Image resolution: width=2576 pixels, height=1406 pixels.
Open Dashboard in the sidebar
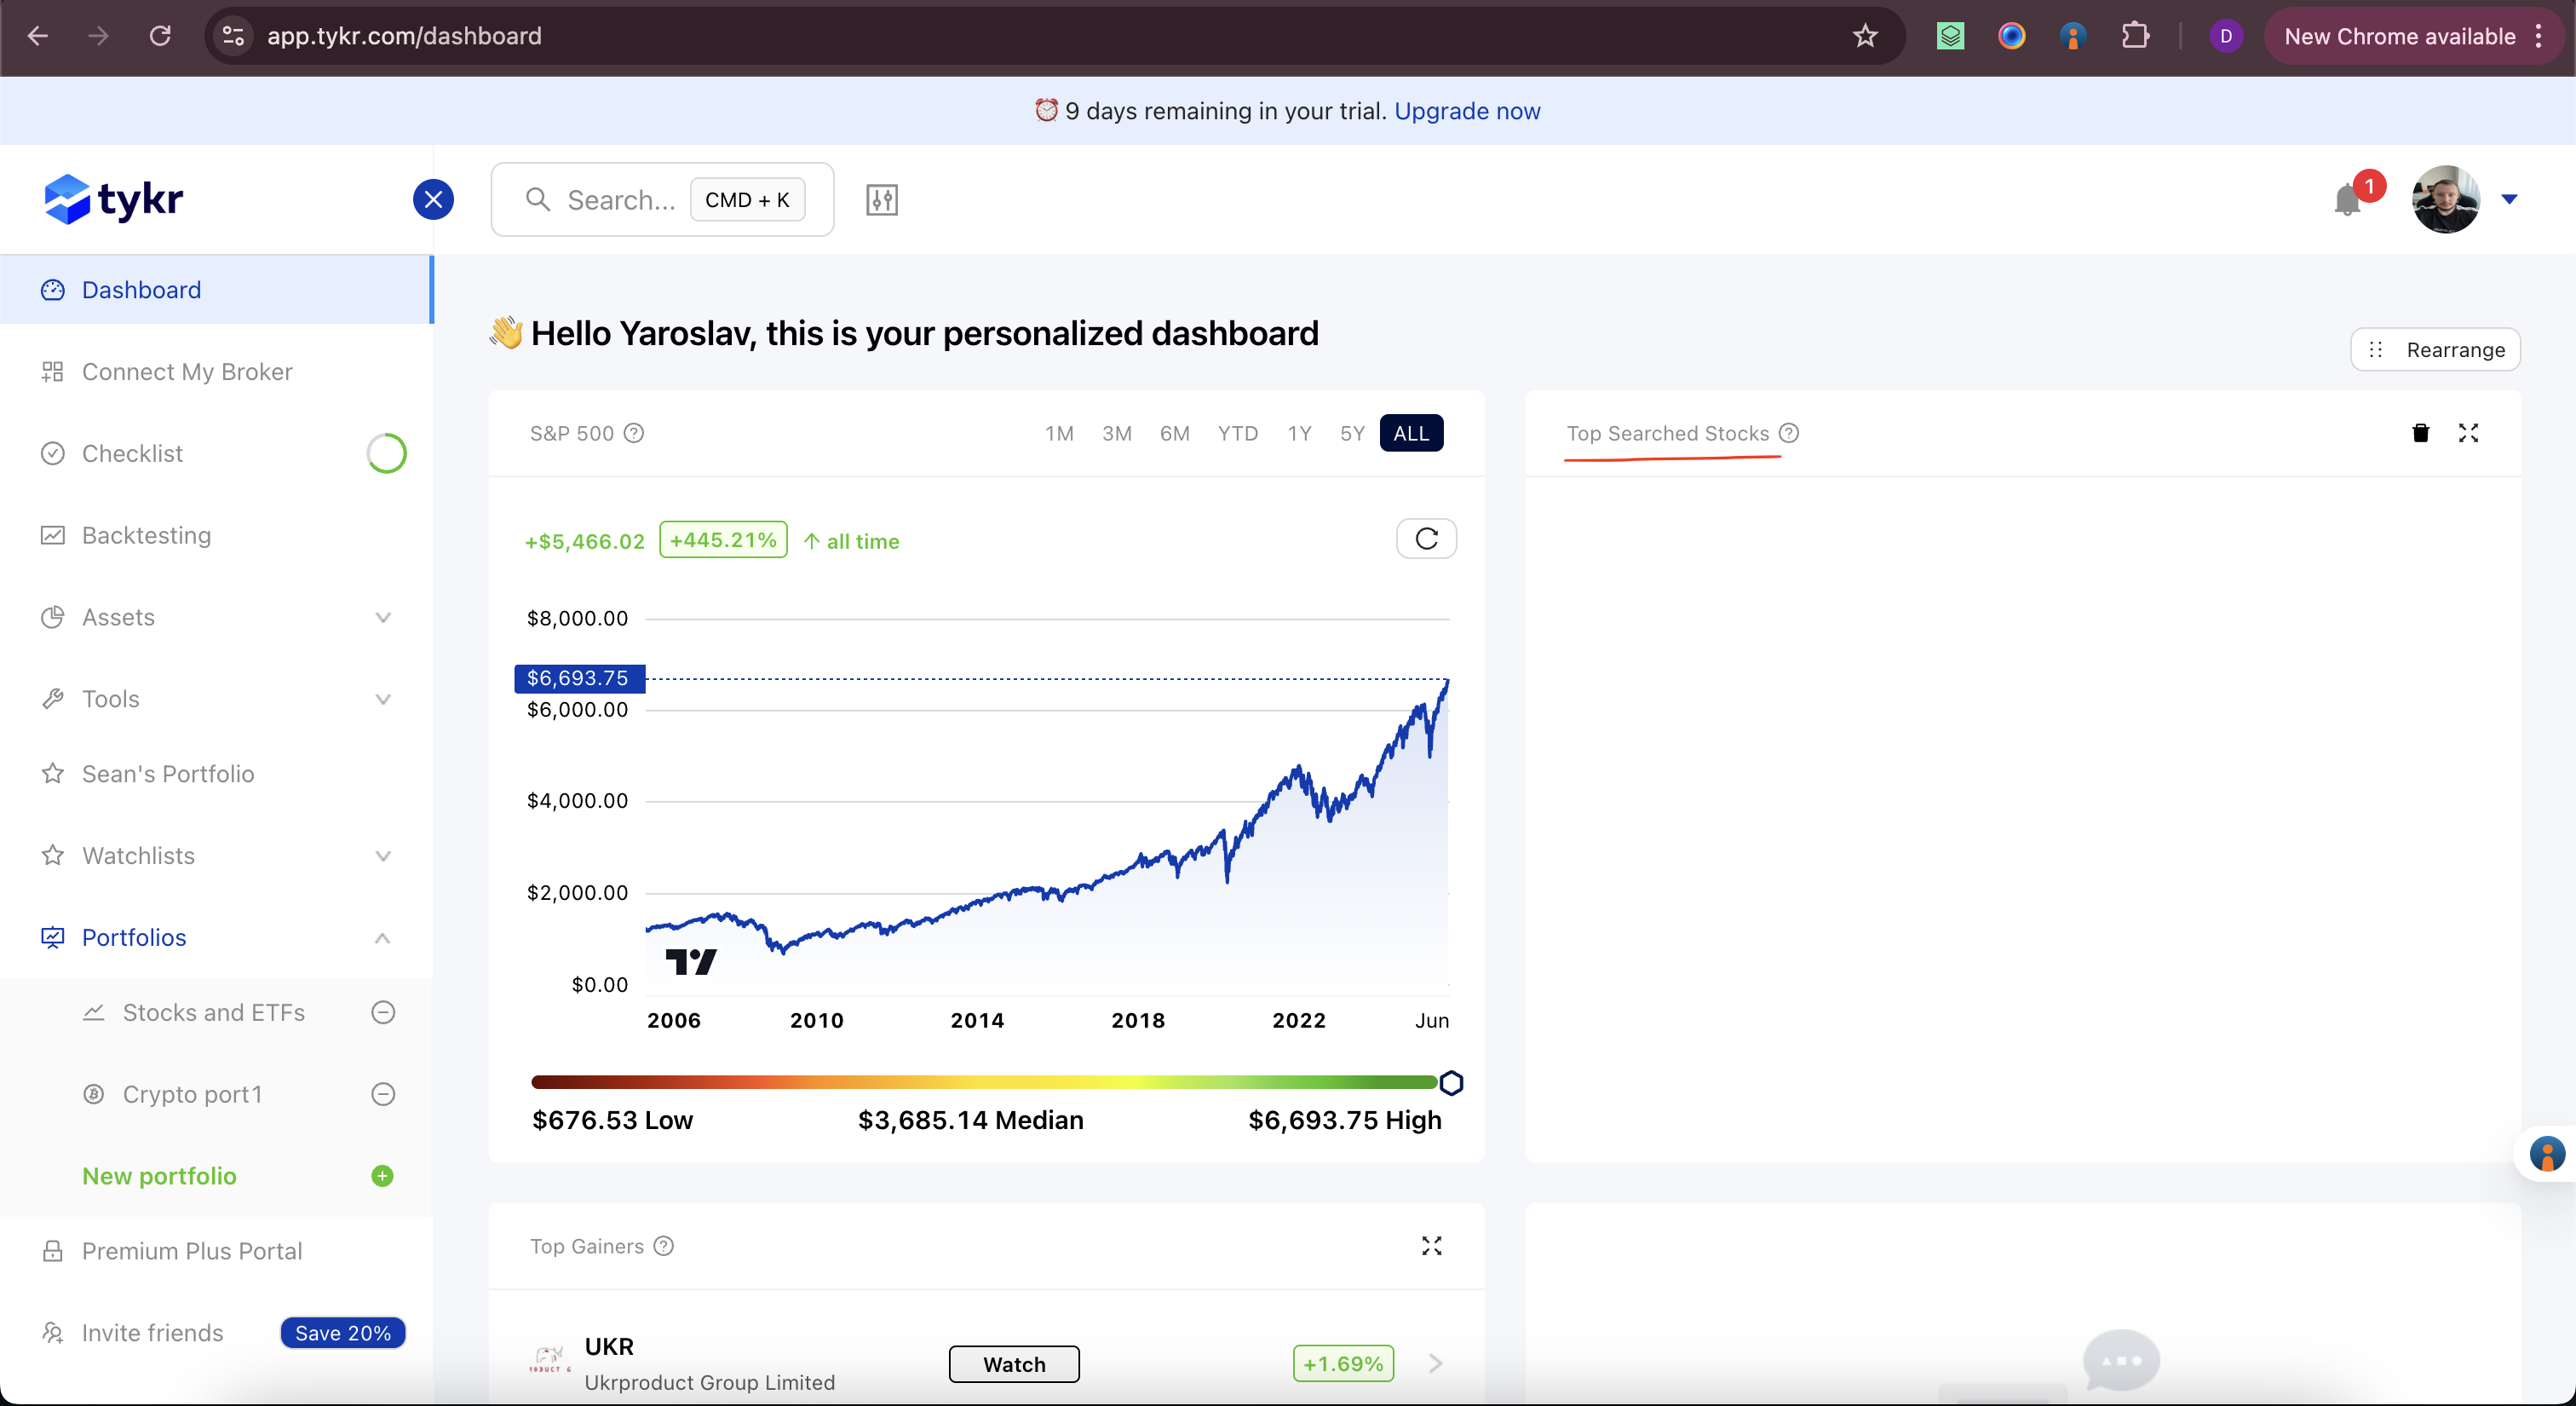(x=216, y=290)
